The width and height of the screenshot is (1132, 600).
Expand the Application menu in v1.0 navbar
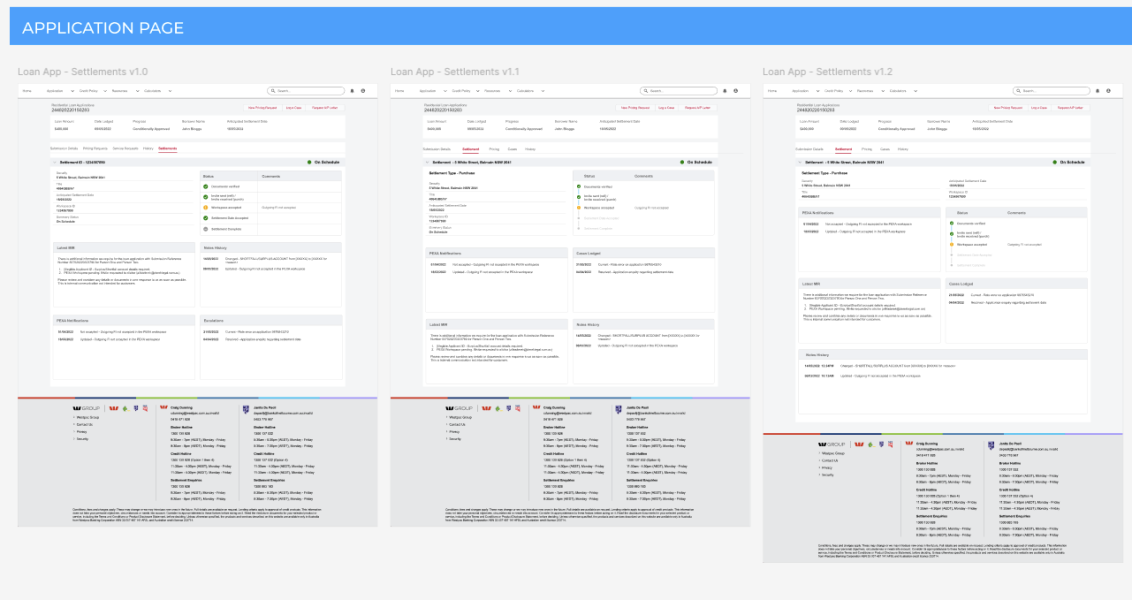click(x=72, y=91)
